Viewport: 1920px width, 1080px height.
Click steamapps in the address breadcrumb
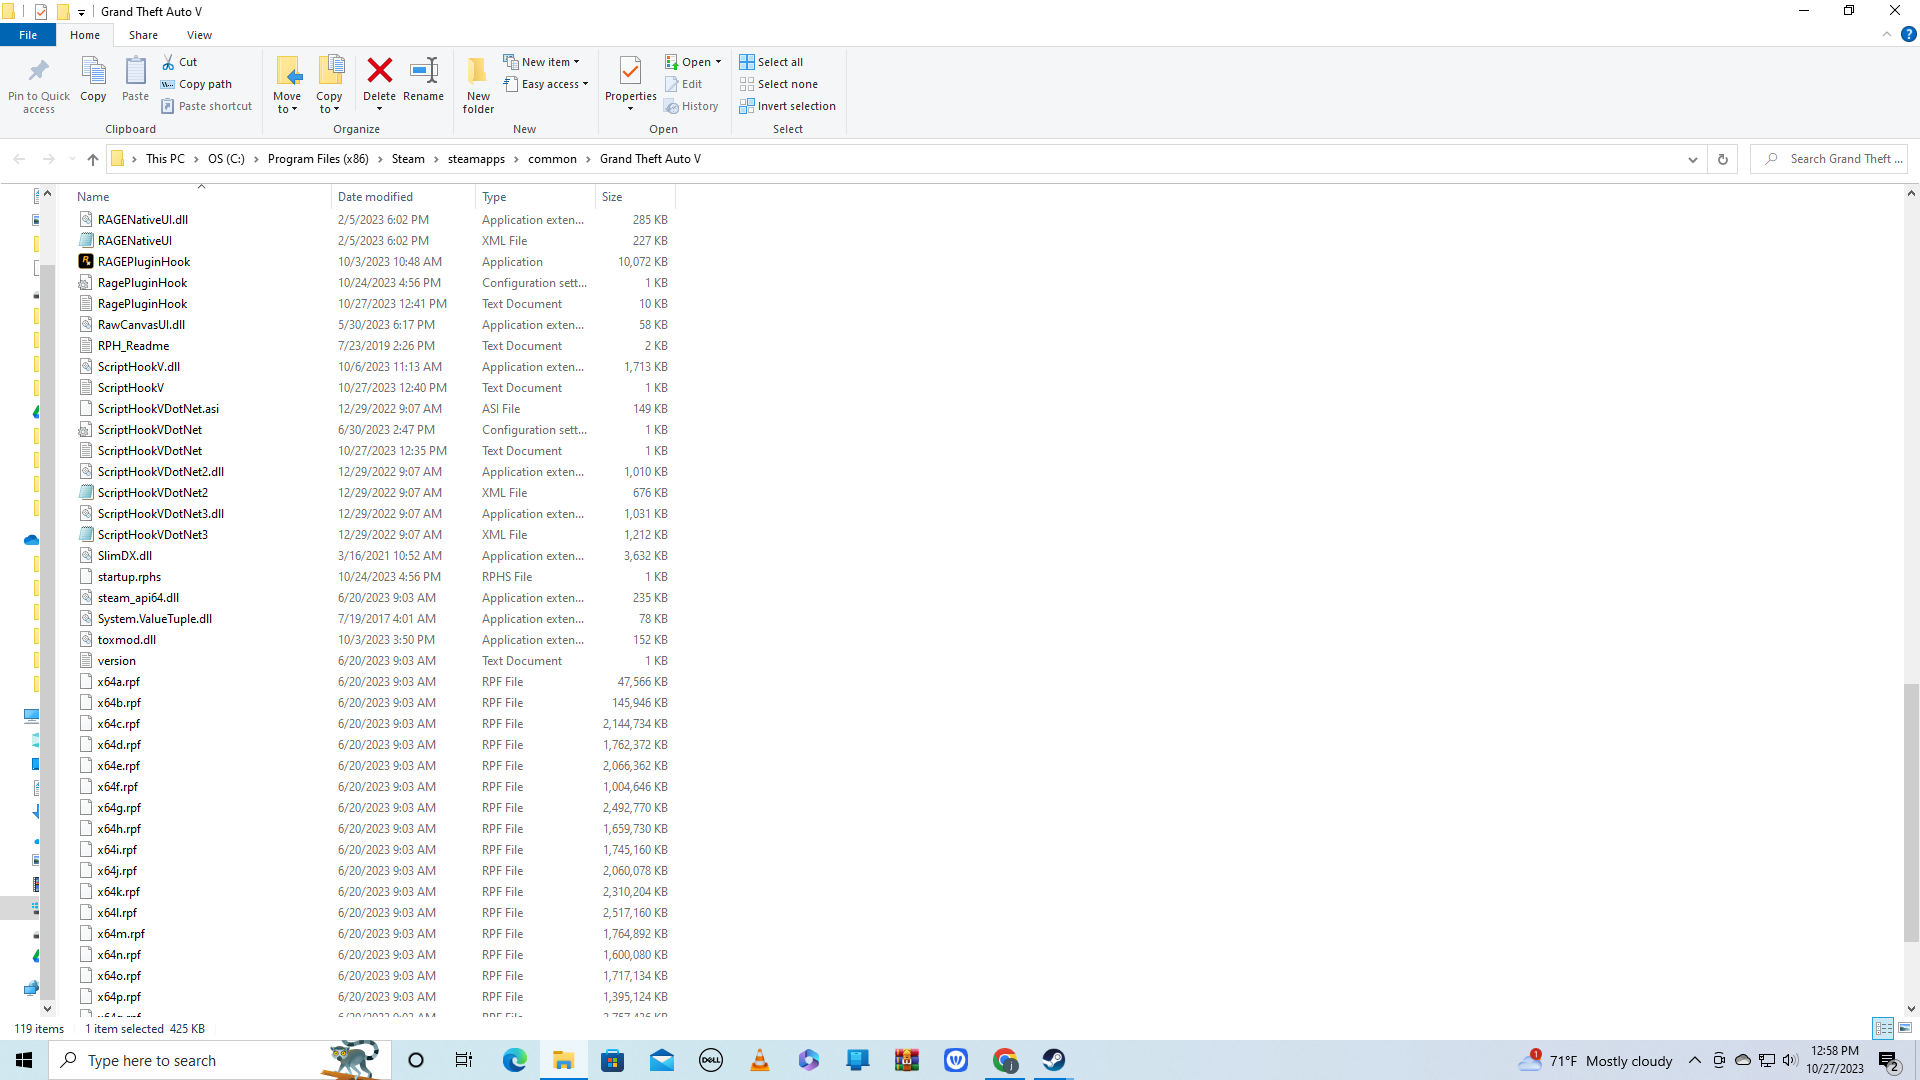[476, 159]
